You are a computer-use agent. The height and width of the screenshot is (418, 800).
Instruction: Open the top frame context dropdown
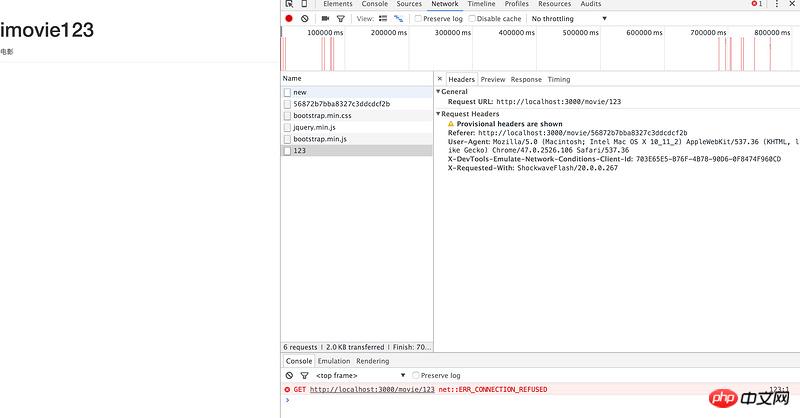pyautogui.click(x=360, y=375)
